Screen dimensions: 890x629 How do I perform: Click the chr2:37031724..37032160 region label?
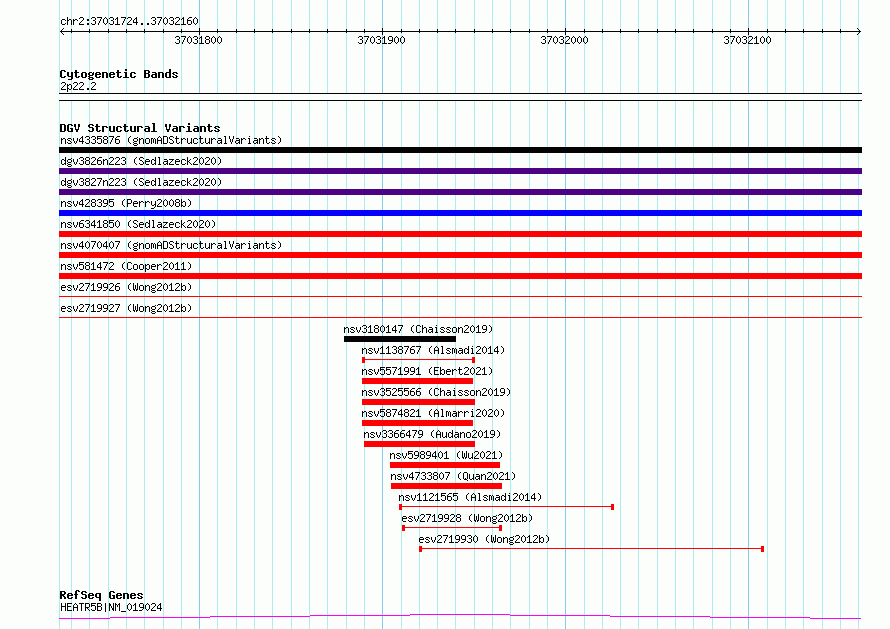(129, 21)
